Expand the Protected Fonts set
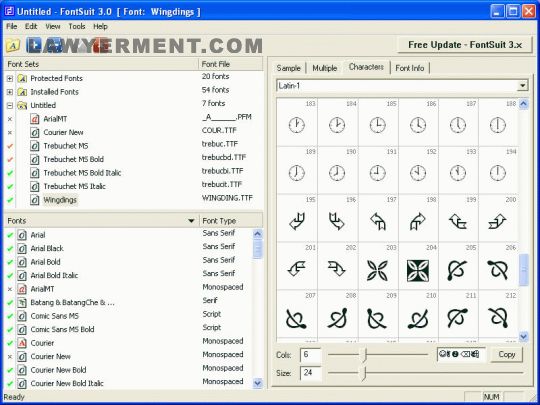Image resolution: width=540 pixels, height=405 pixels. pos(10,79)
